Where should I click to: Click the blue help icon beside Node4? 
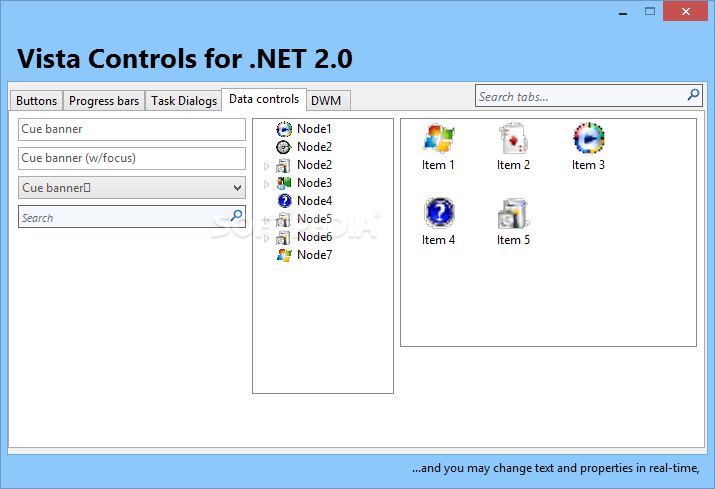click(284, 201)
